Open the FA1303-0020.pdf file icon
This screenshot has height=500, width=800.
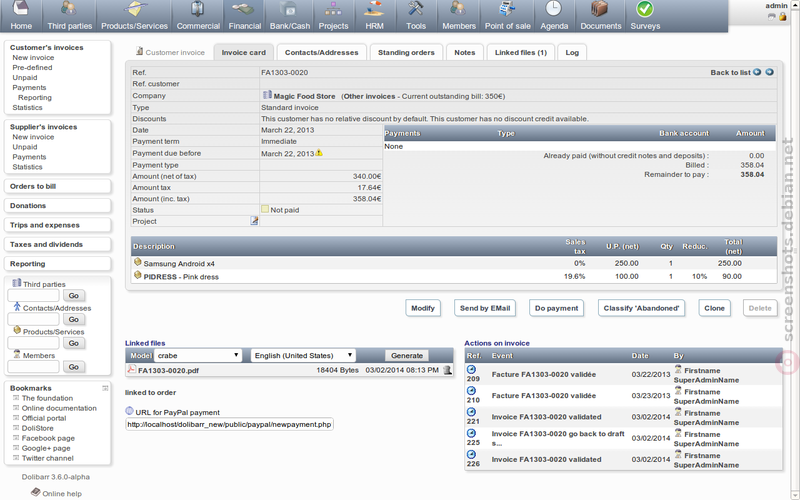tap(131, 369)
